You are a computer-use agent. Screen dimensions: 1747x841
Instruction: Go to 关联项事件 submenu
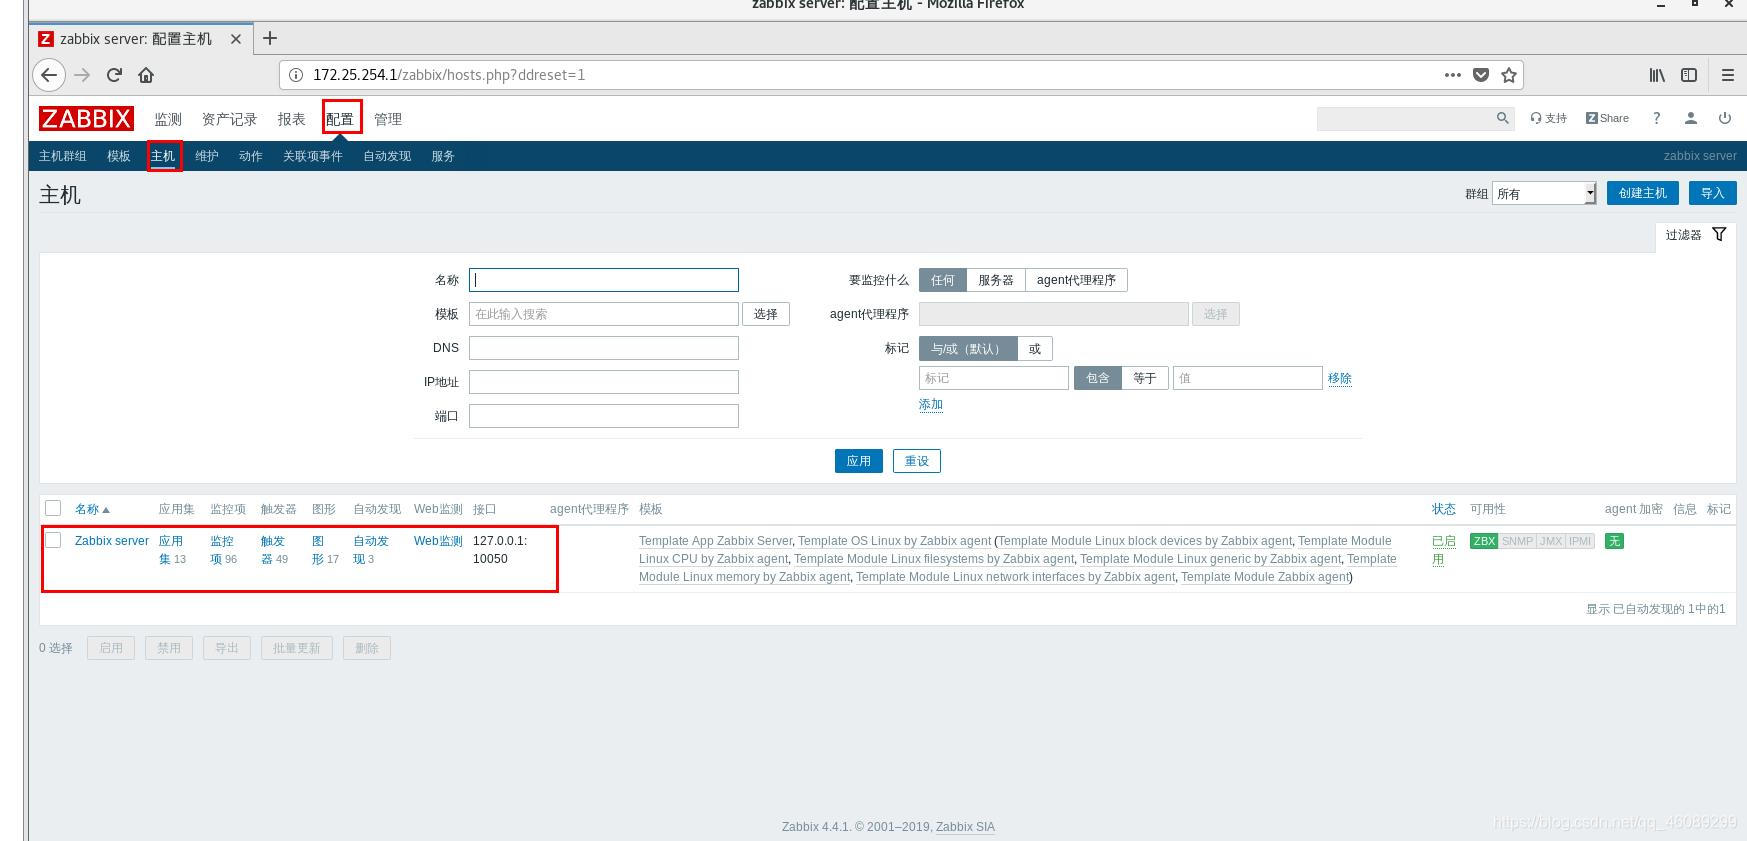pyautogui.click(x=313, y=156)
